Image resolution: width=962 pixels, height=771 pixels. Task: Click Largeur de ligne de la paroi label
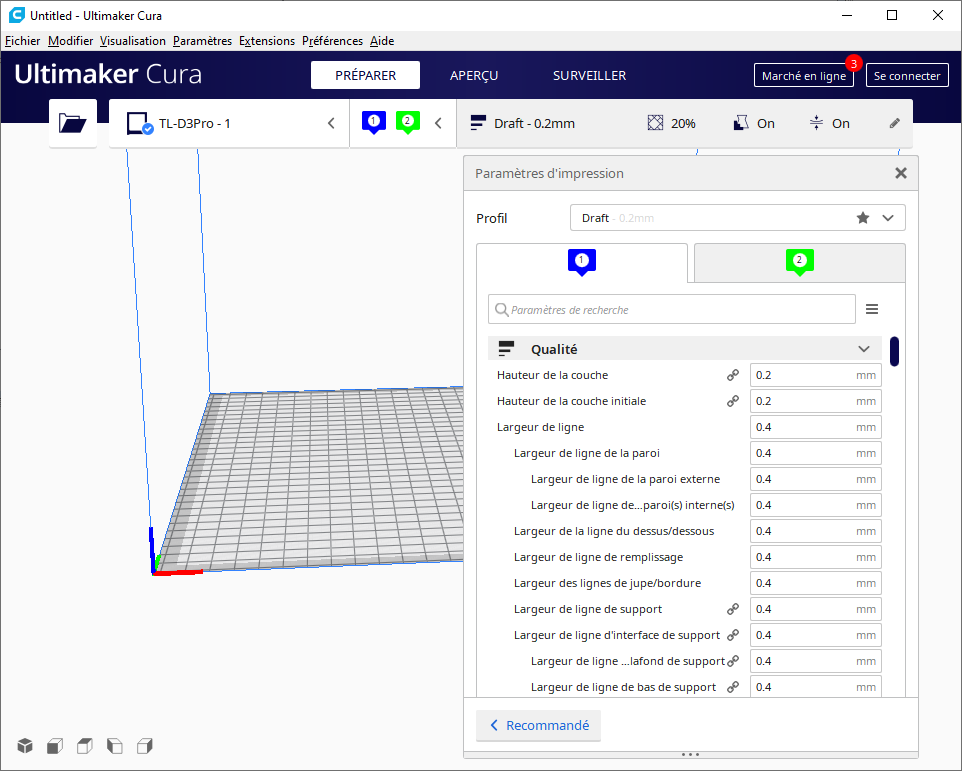[x=587, y=453]
